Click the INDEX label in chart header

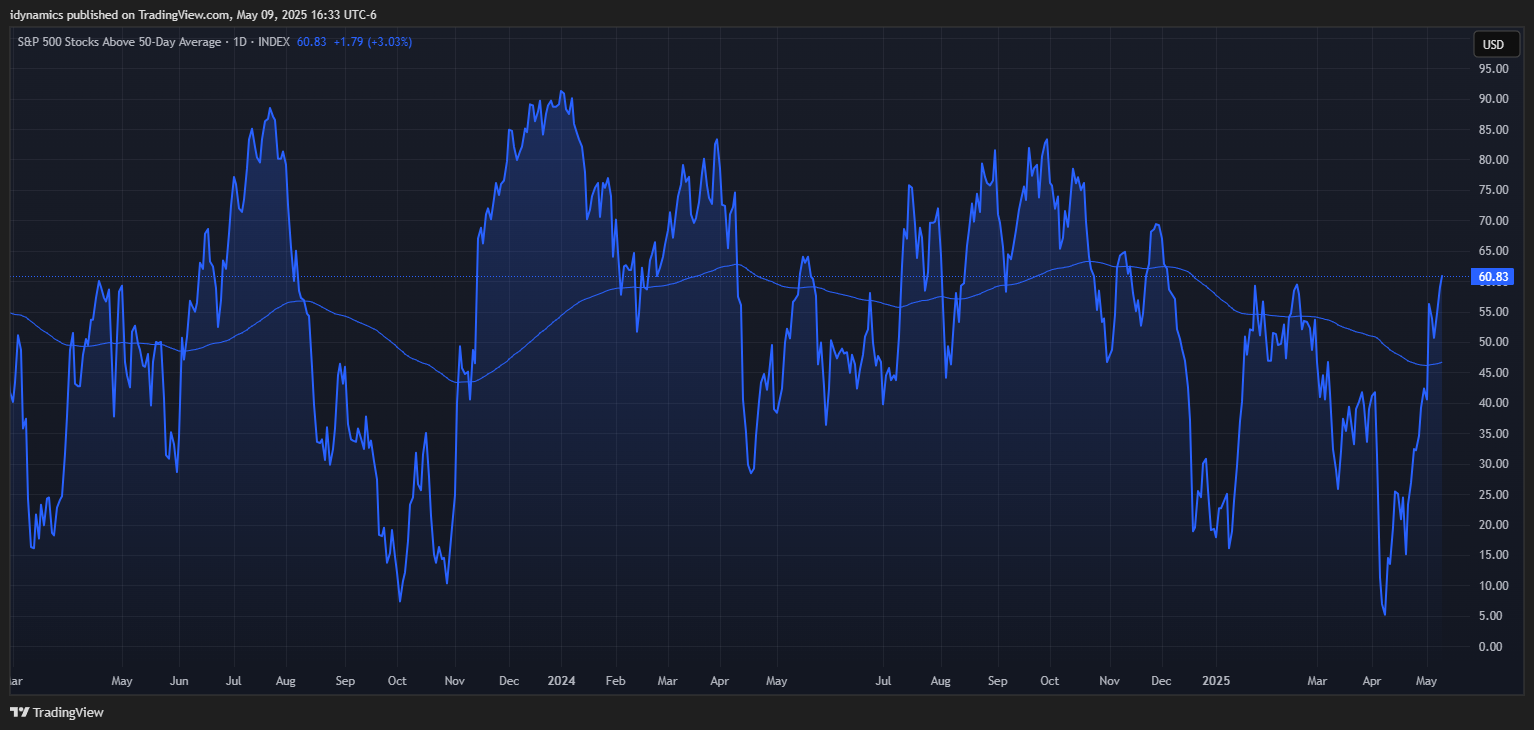pyautogui.click(x=274, y=42)
